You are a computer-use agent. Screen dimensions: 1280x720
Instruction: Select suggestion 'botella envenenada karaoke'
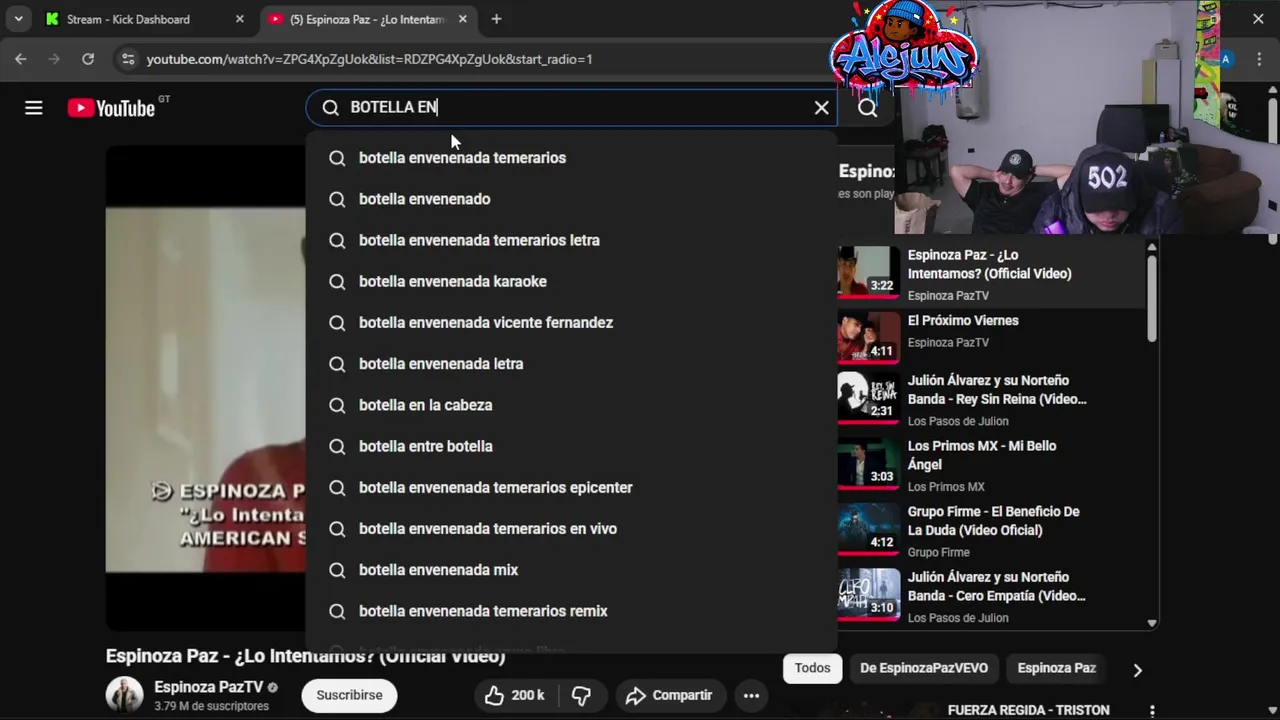point(570,281)
